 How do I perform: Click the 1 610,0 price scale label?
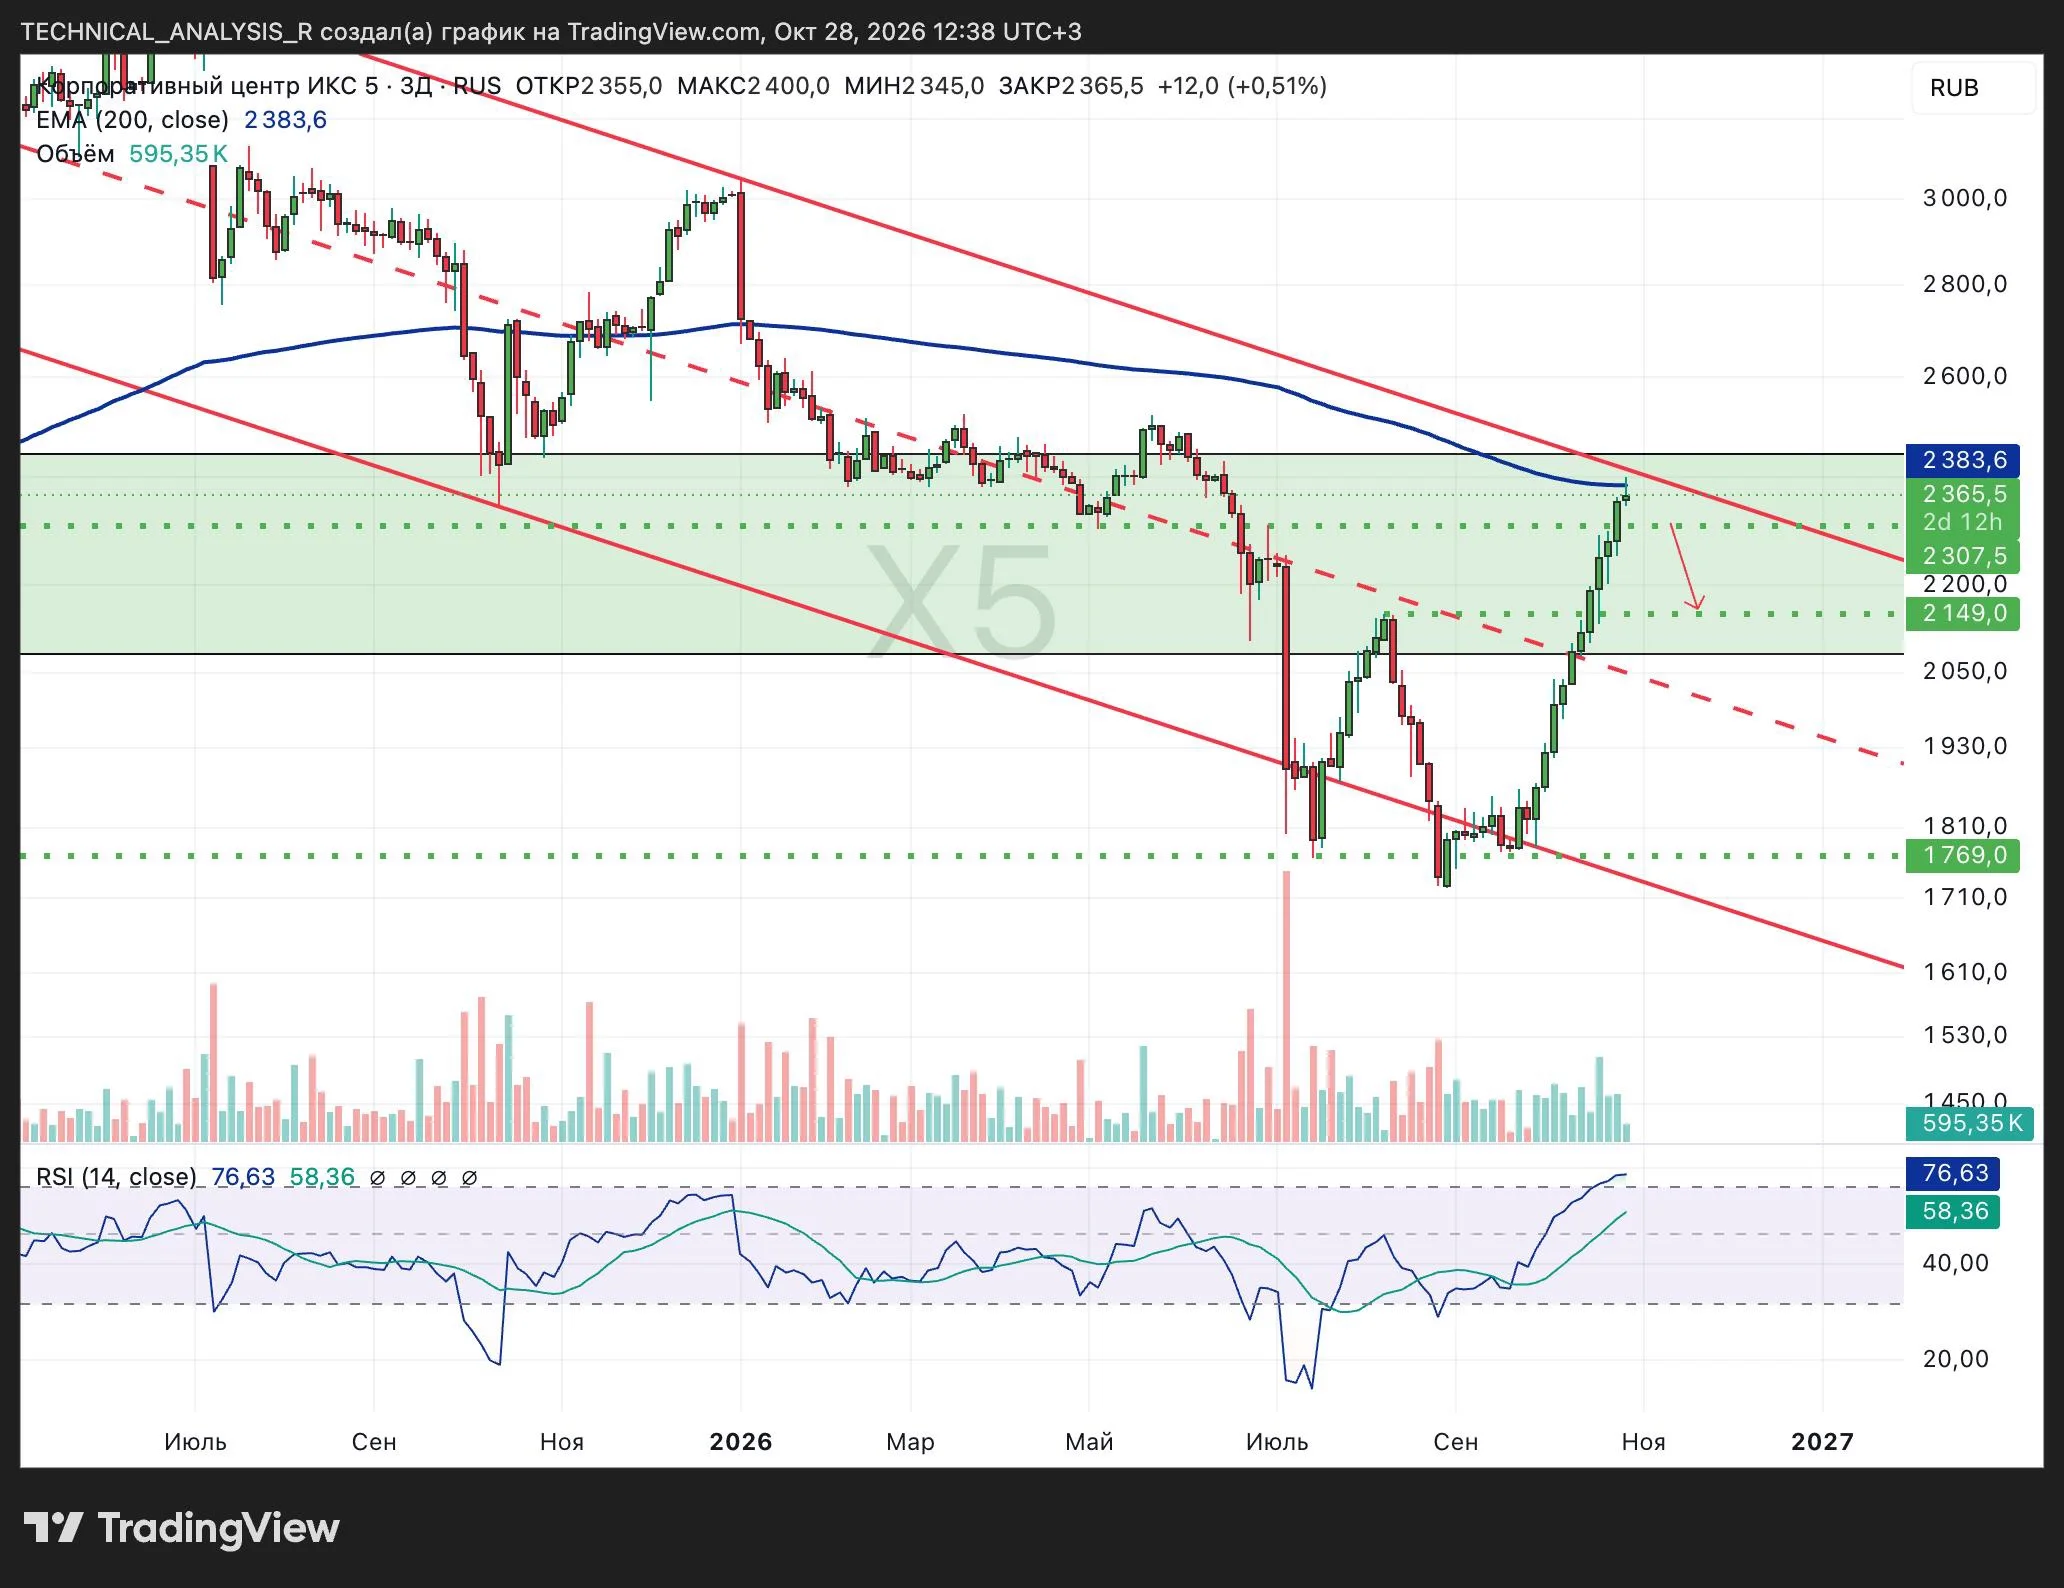click(1964, 971)
